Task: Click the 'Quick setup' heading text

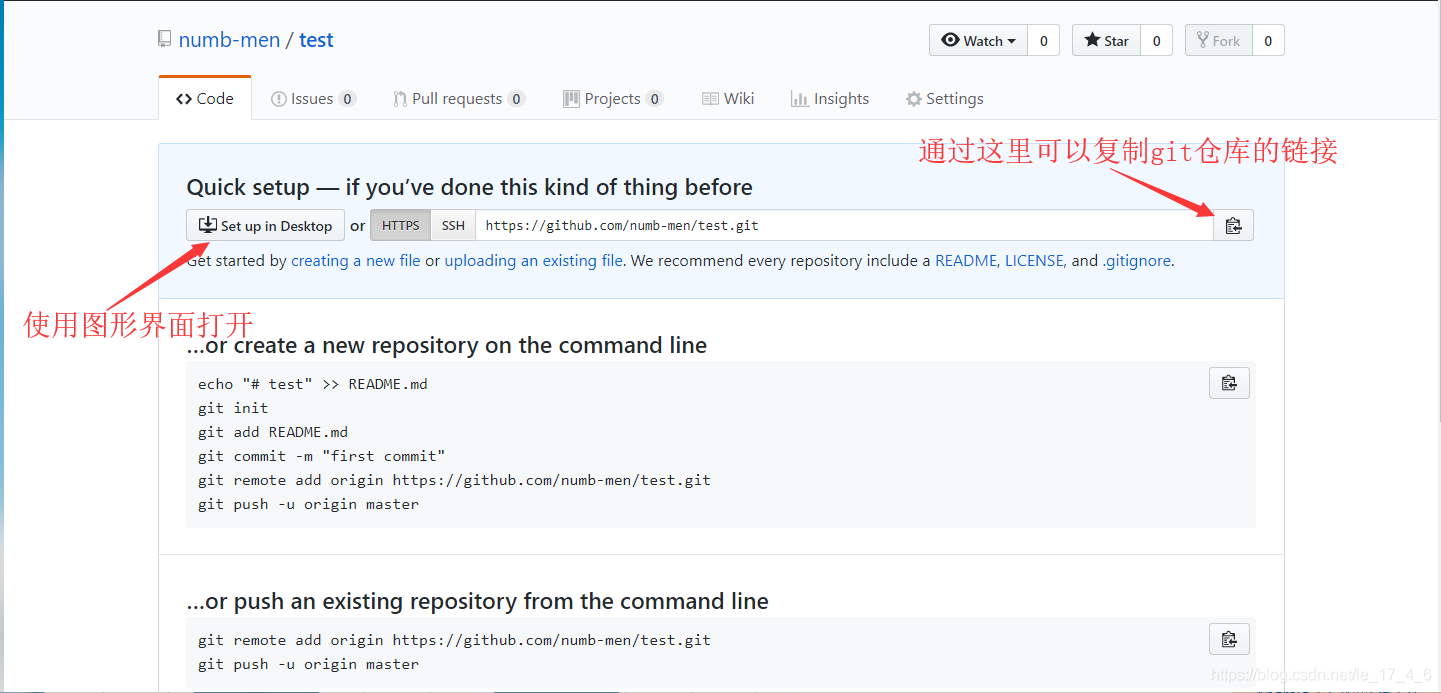Action: (x=469, y=187)
